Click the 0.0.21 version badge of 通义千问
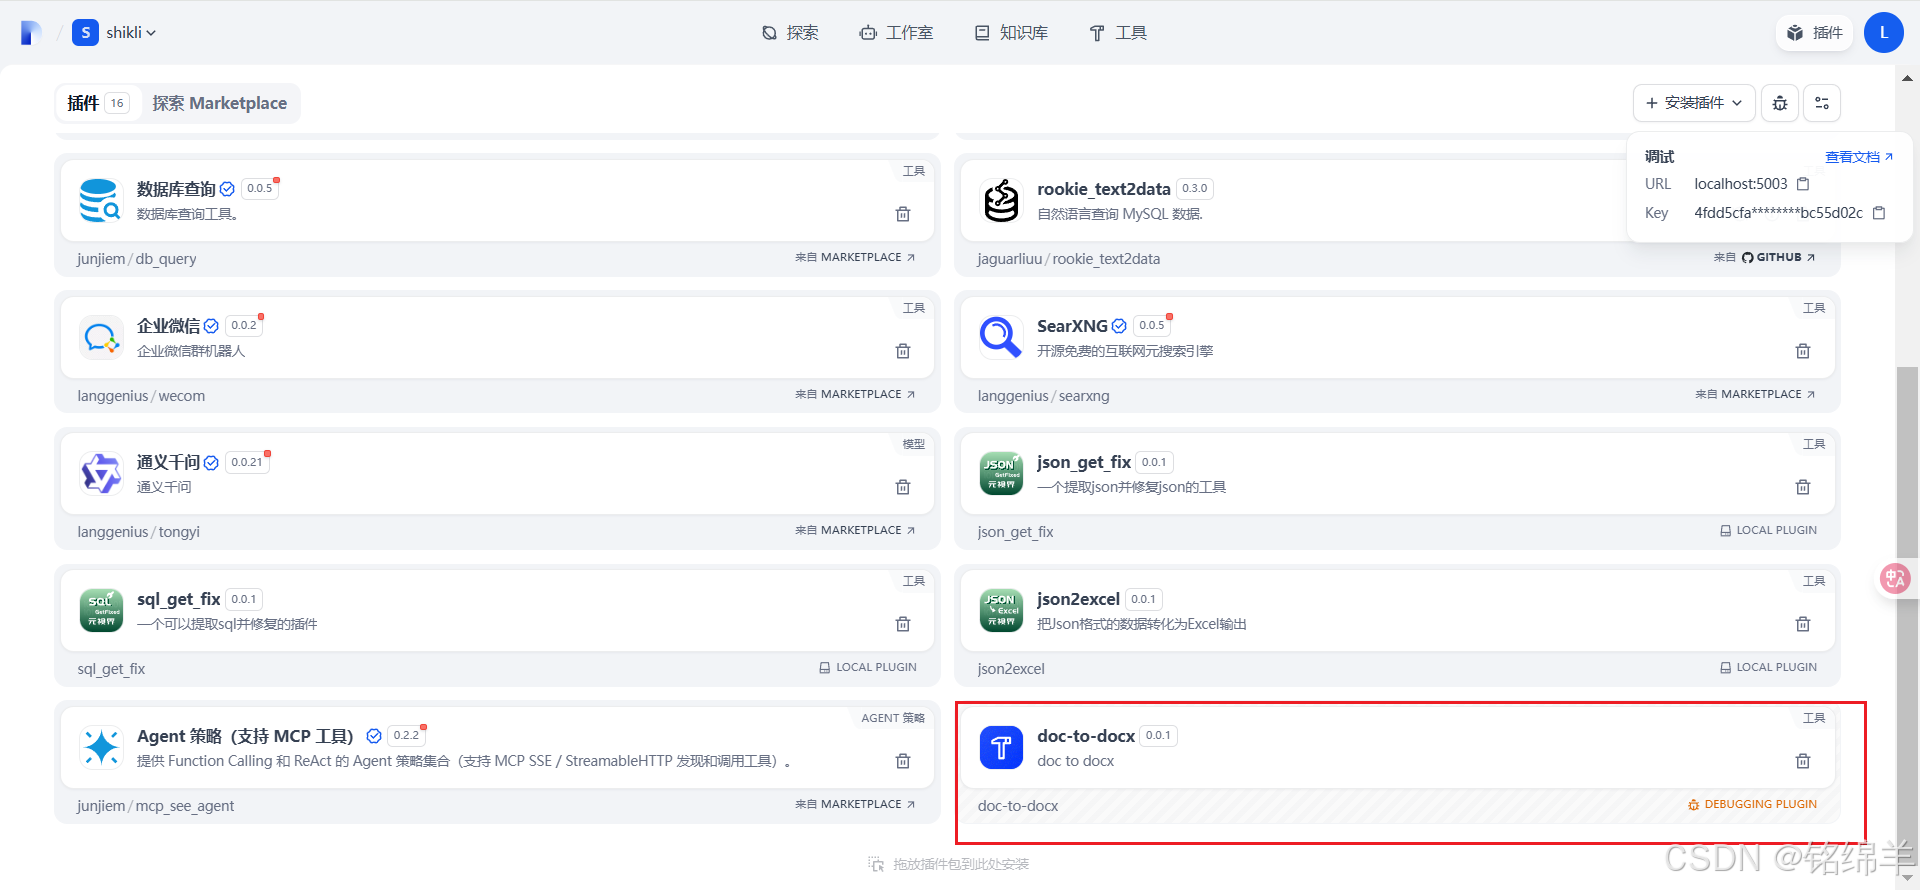 point(247,462)
